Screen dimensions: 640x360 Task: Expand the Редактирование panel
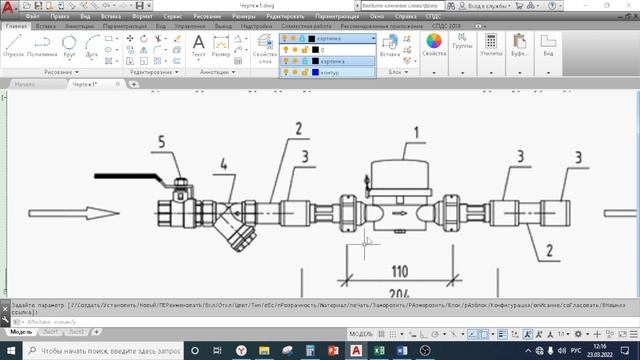[x=154, y=72]
